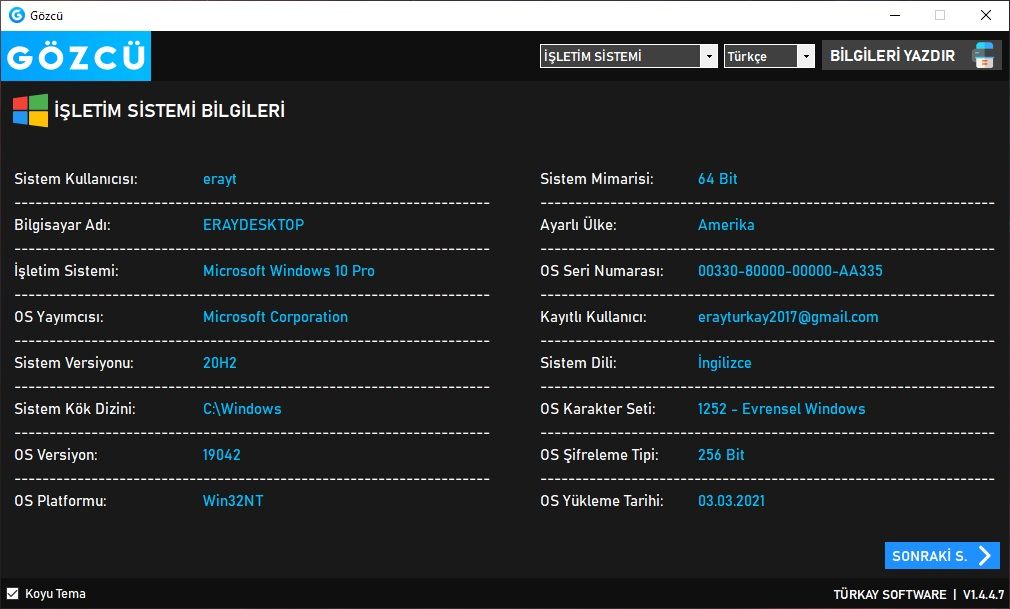This screenshot has width=1010, height=609.
Task: Expand the Türkçe dropdown arrow
Action: tap(806, 56)
